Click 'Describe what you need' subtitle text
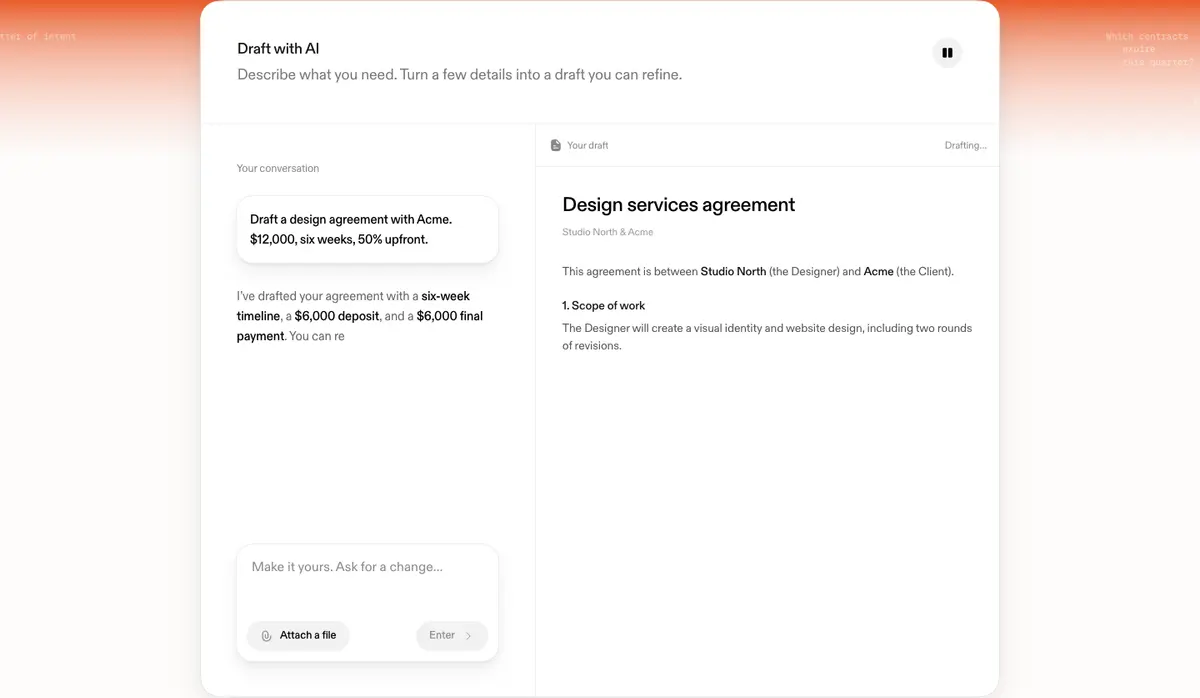This screenshot has width=1200, height=698. (460, 75)
